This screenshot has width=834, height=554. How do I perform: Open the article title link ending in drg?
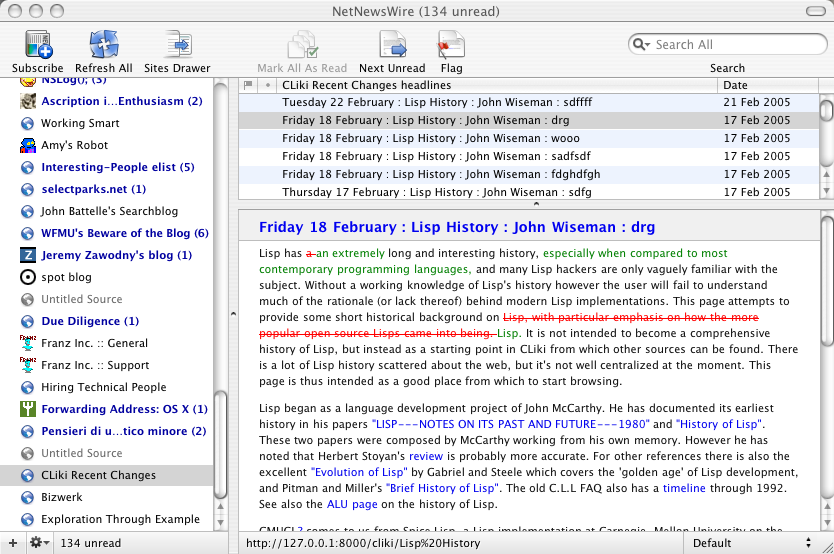pos(457,227)
